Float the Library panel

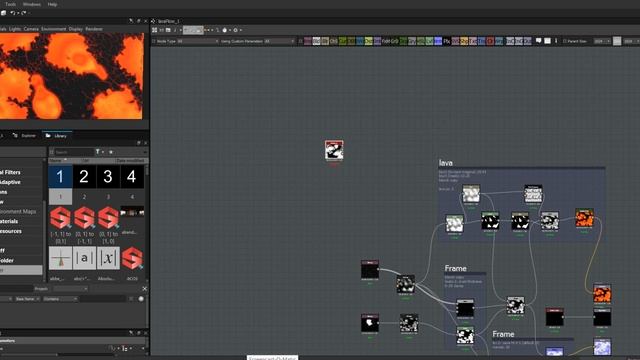pos(138,143)
